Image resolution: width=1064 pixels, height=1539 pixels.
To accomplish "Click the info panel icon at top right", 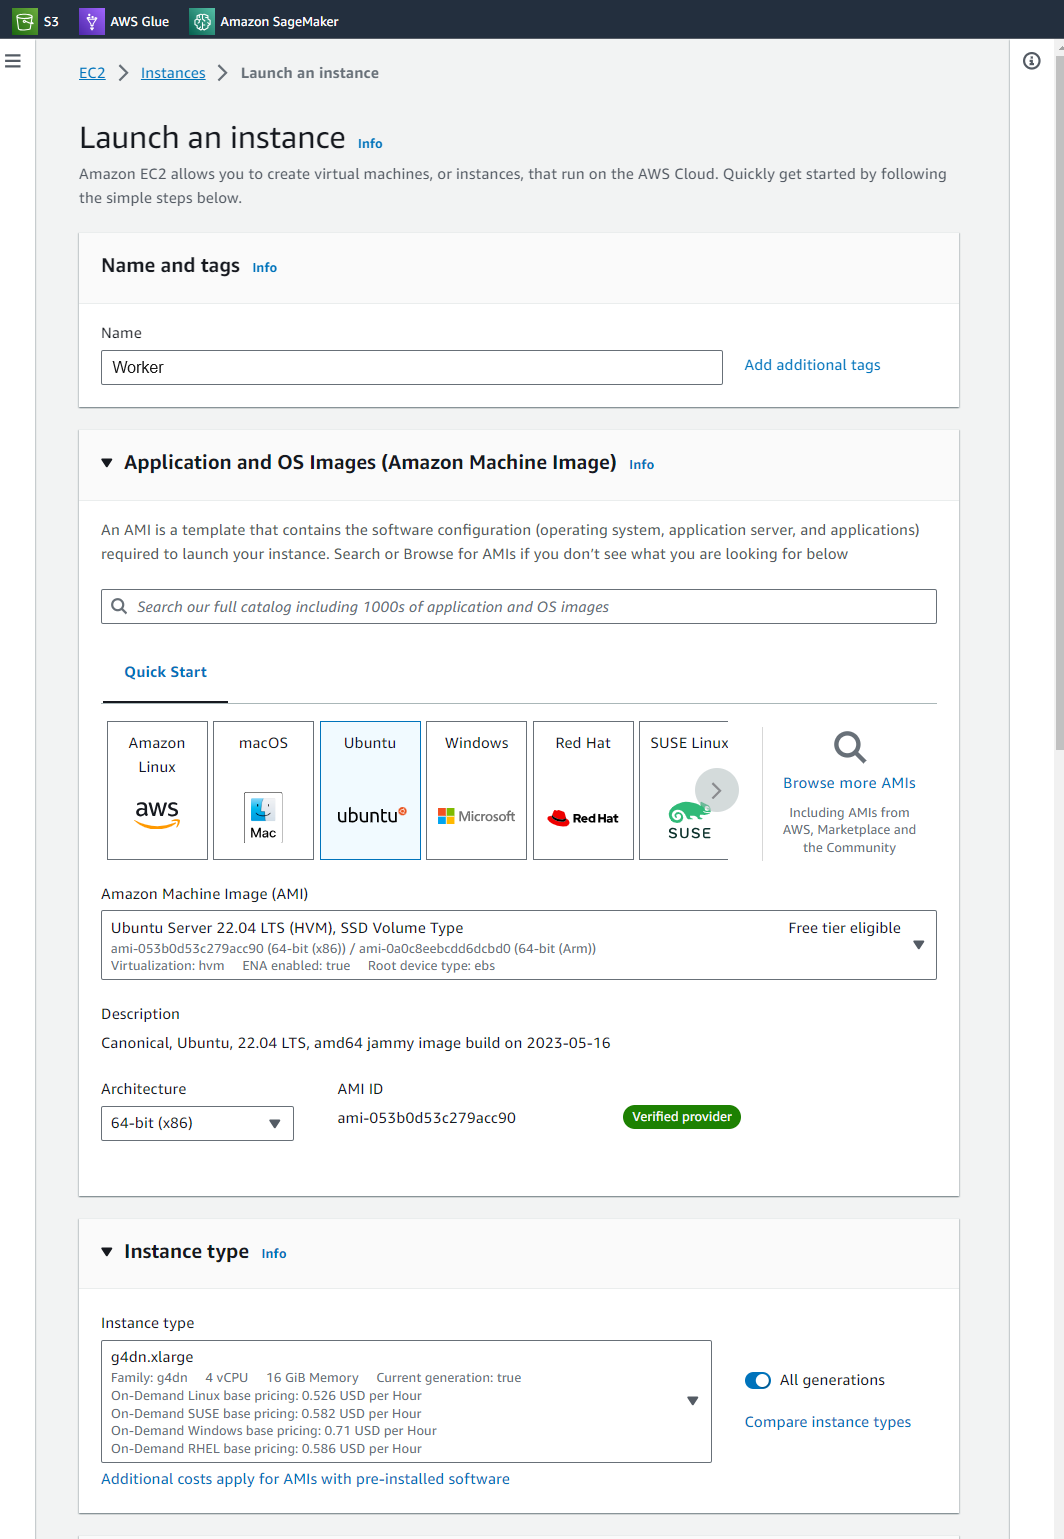I will (1032, 61).
